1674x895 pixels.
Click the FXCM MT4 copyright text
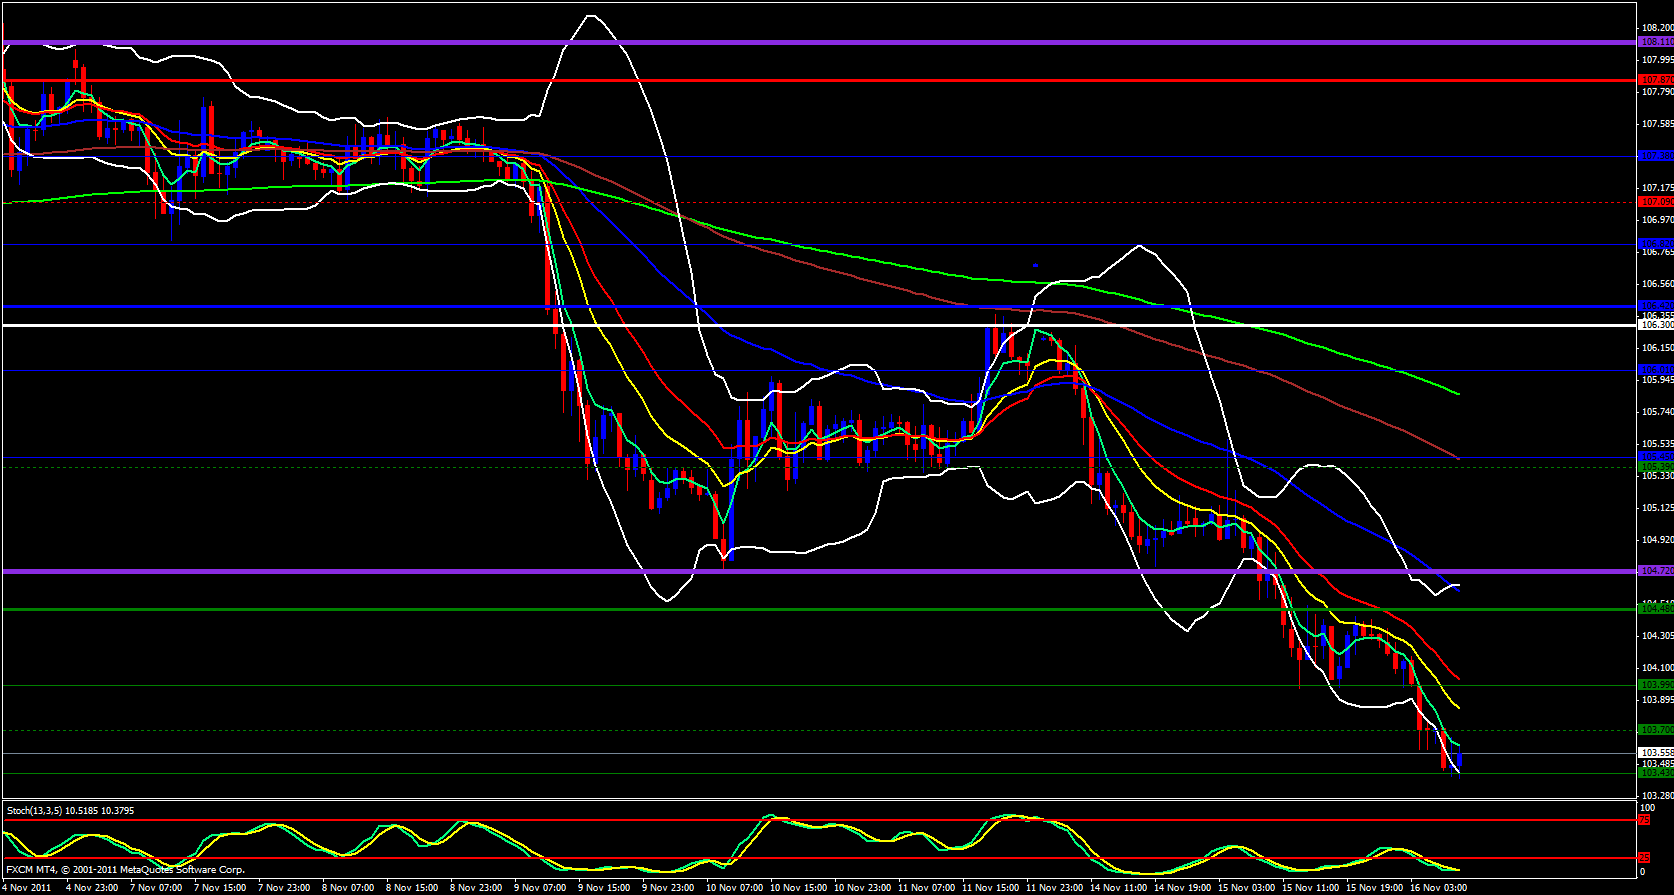click(x=125, y=870)
